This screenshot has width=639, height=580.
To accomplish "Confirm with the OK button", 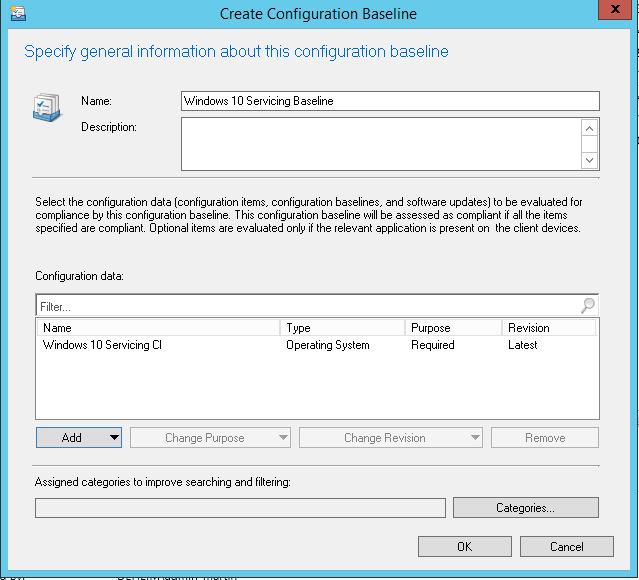I will 465,546.
